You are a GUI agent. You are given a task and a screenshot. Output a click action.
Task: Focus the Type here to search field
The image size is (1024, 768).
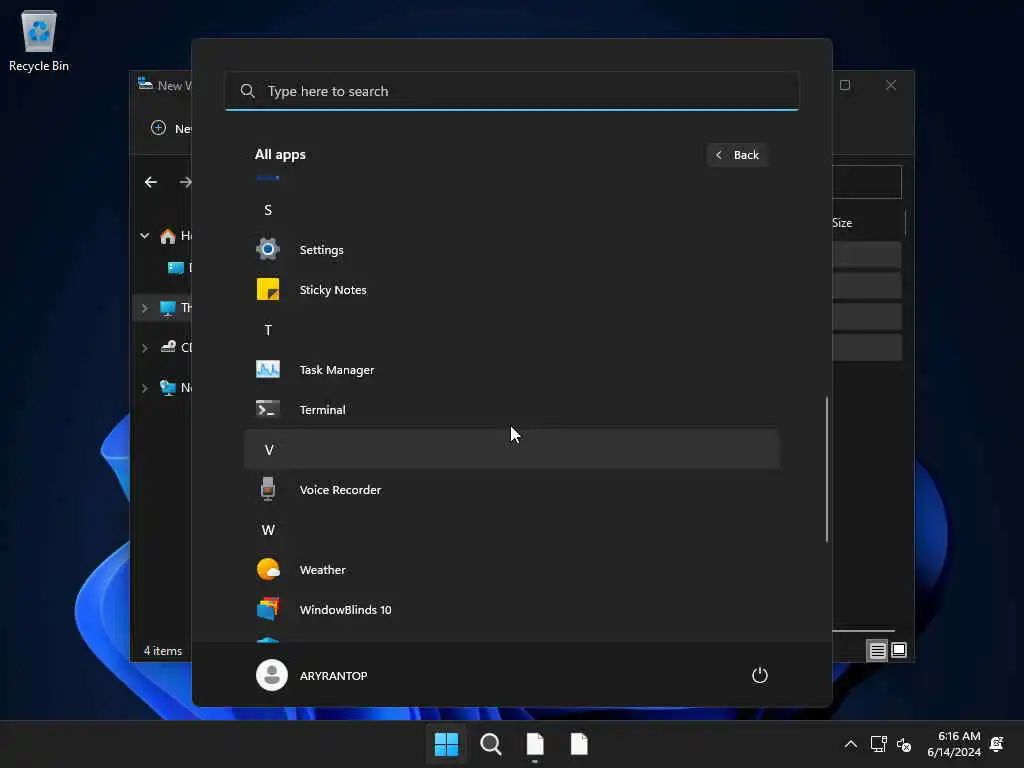tap(511, 91)
